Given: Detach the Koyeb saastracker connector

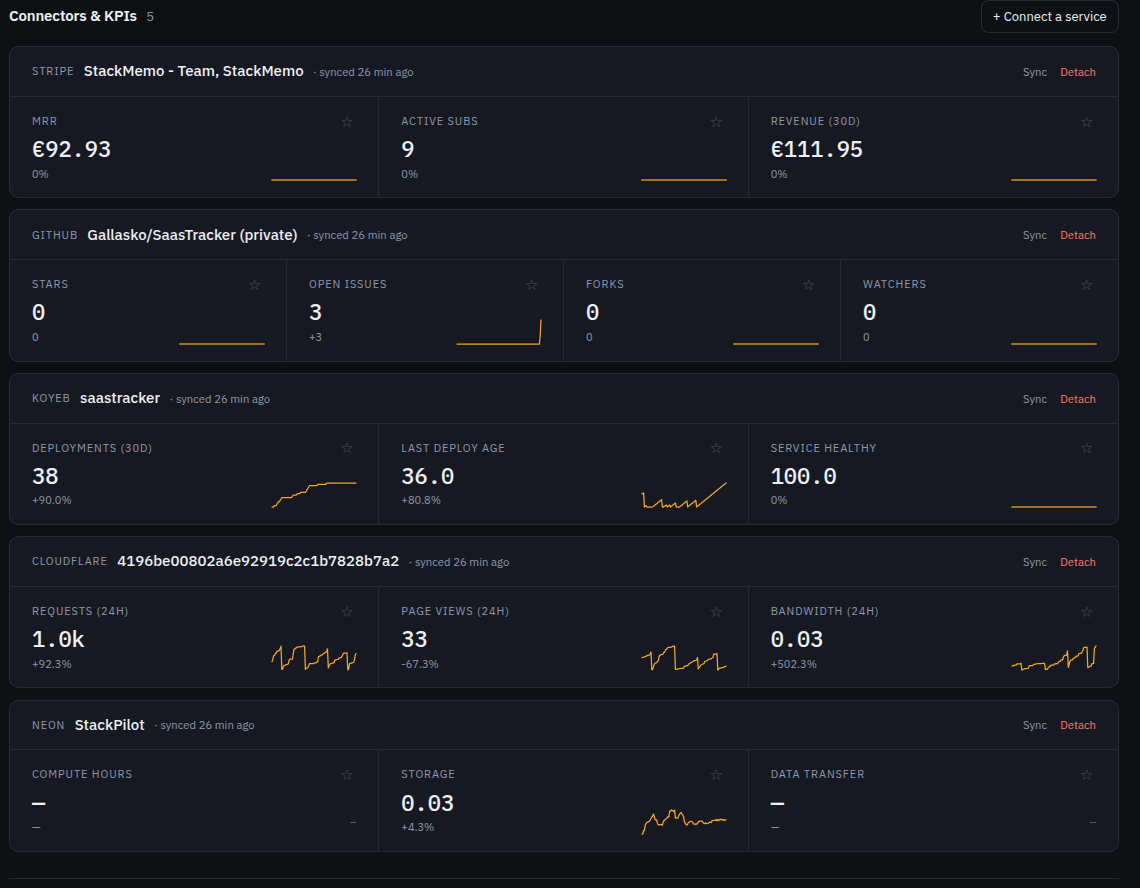Looking at the screenshot, I should (x=1077, y=399).
